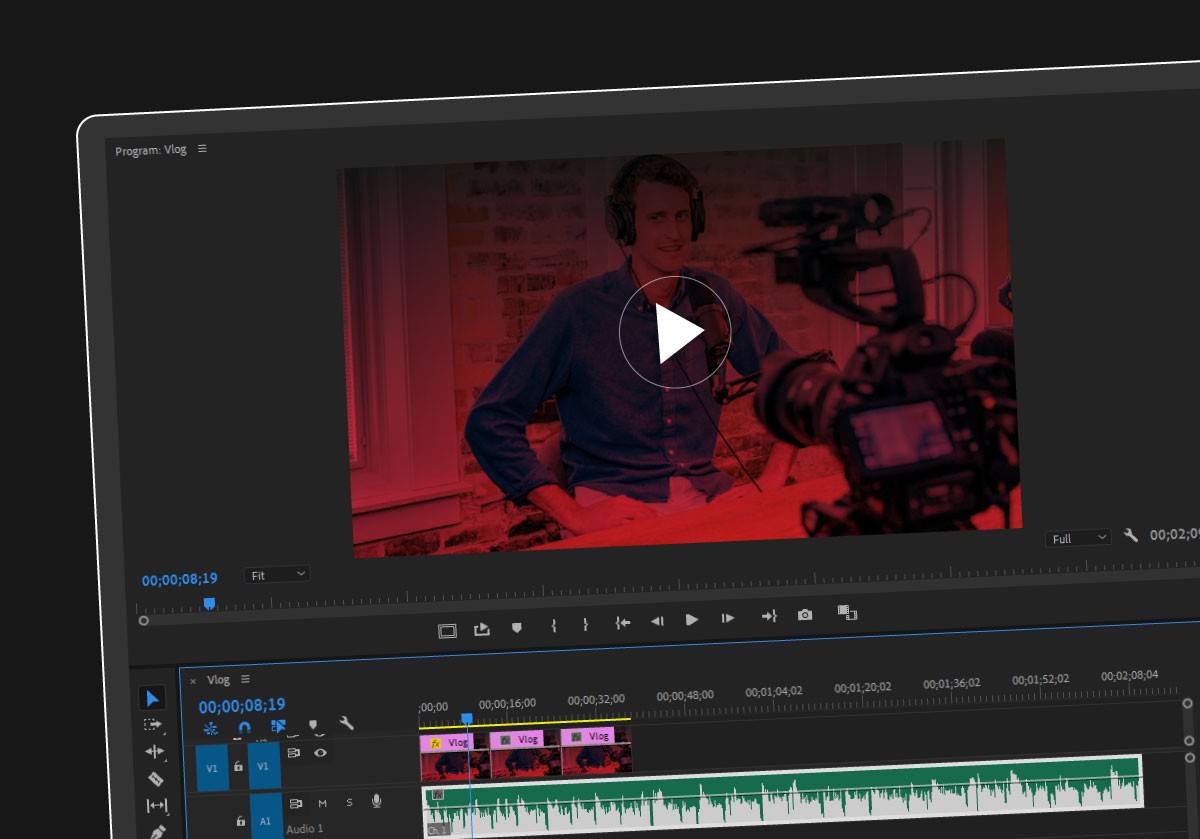Select the Pen tool
1200x839 pixels.
click(x=157, y=831)
